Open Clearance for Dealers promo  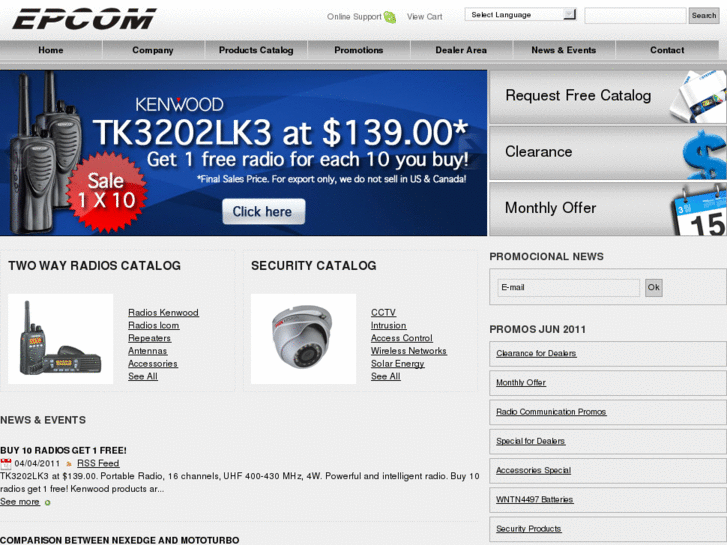coord(536,353)
